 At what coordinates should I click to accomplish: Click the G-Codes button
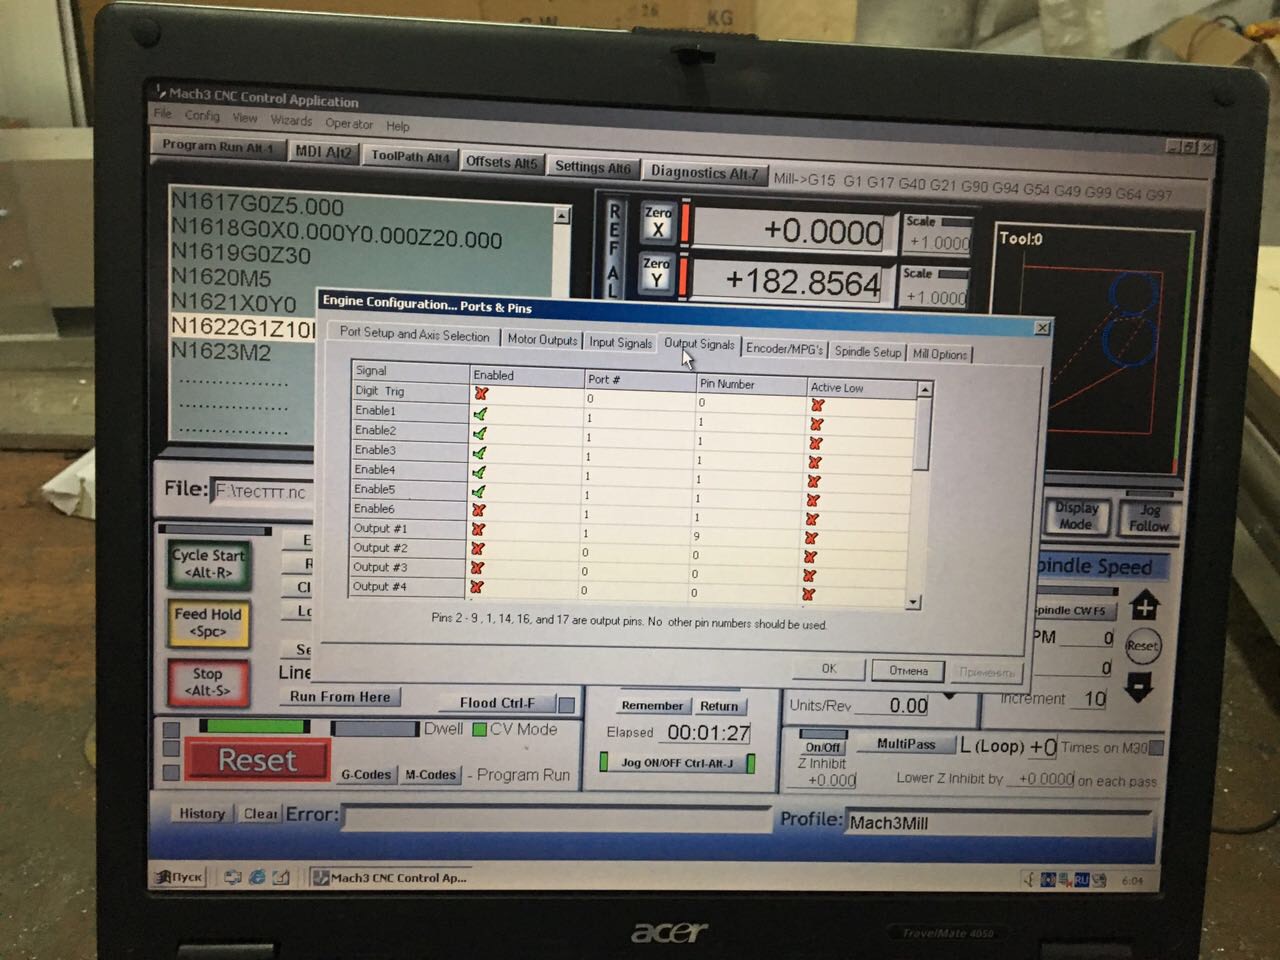pos(366,774)
